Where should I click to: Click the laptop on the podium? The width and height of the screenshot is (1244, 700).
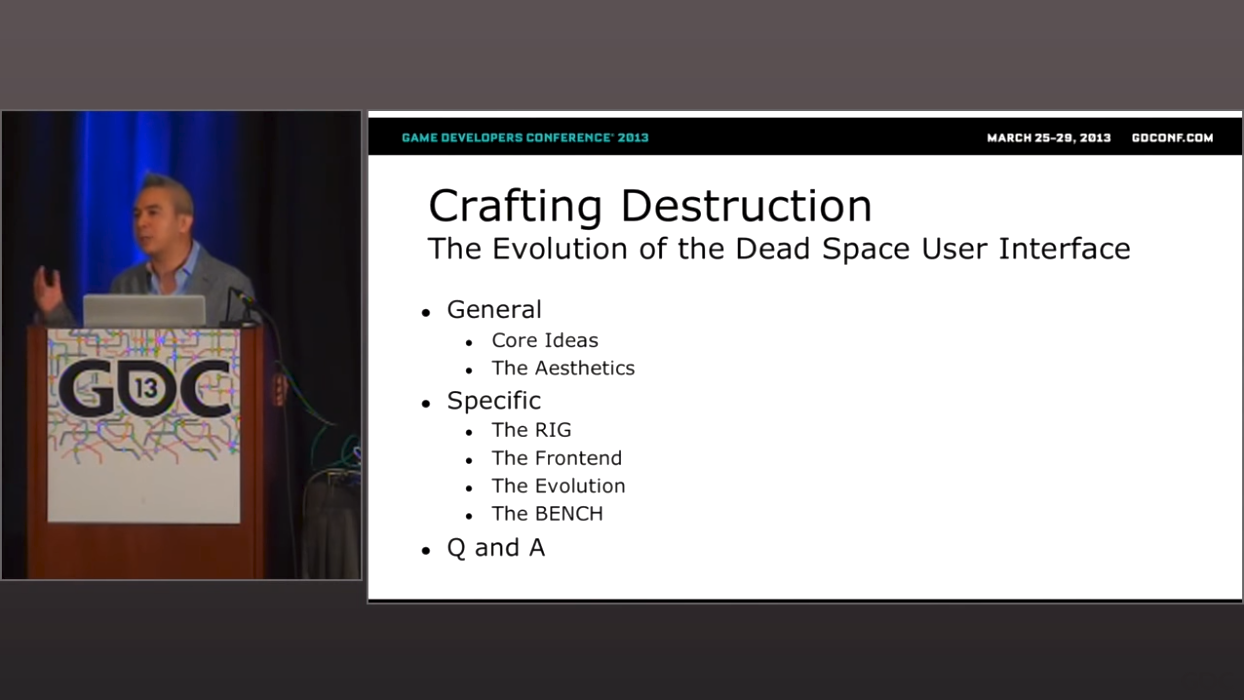(144, 310)
